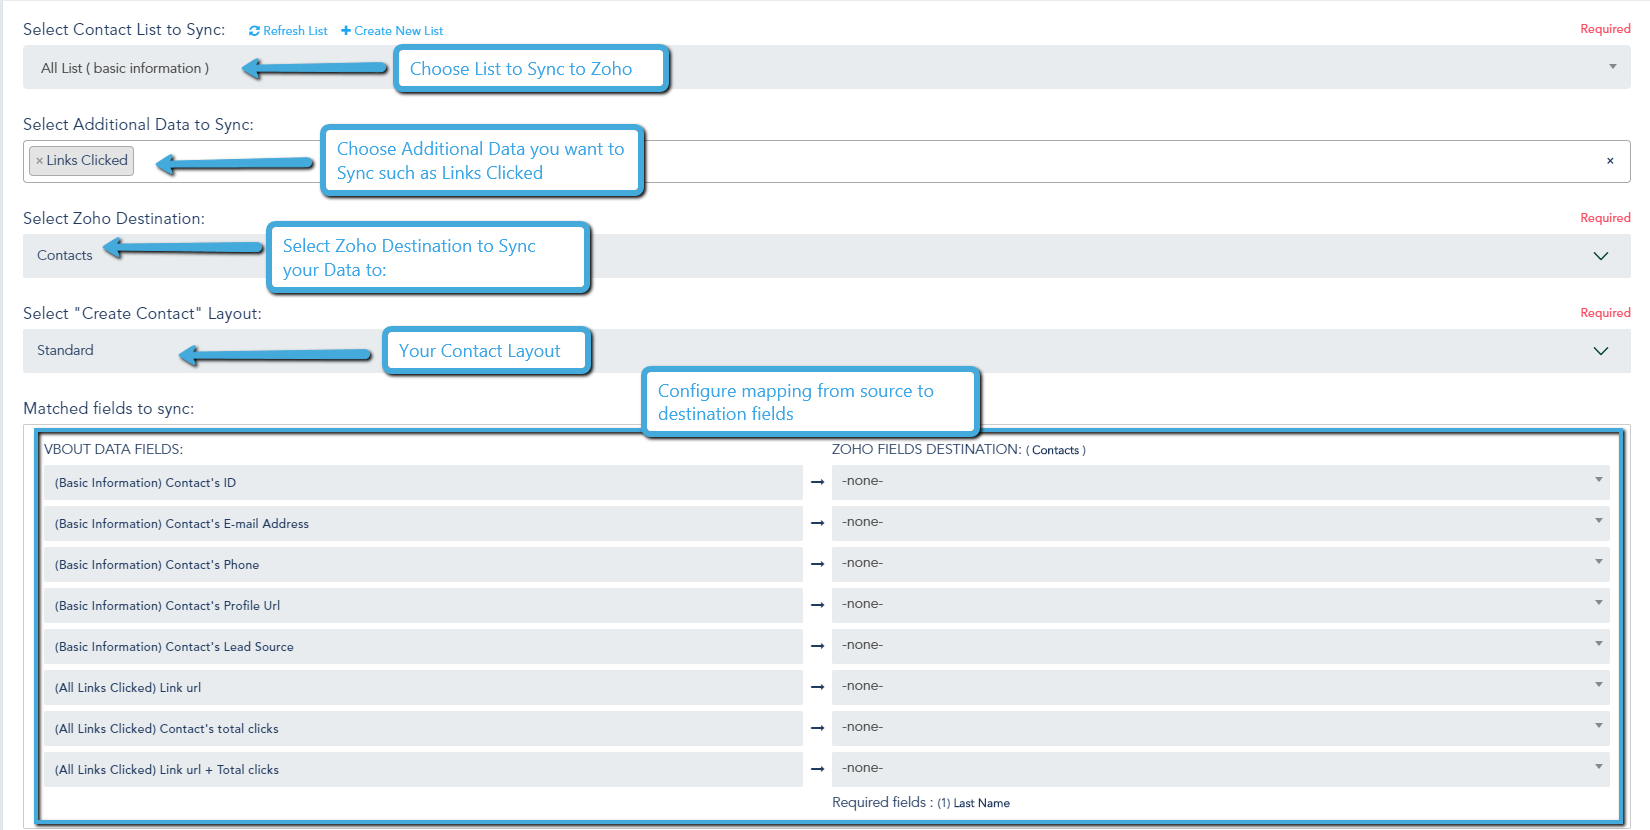Click the (All Links Clicked) Link url field

tap(423, 687)
